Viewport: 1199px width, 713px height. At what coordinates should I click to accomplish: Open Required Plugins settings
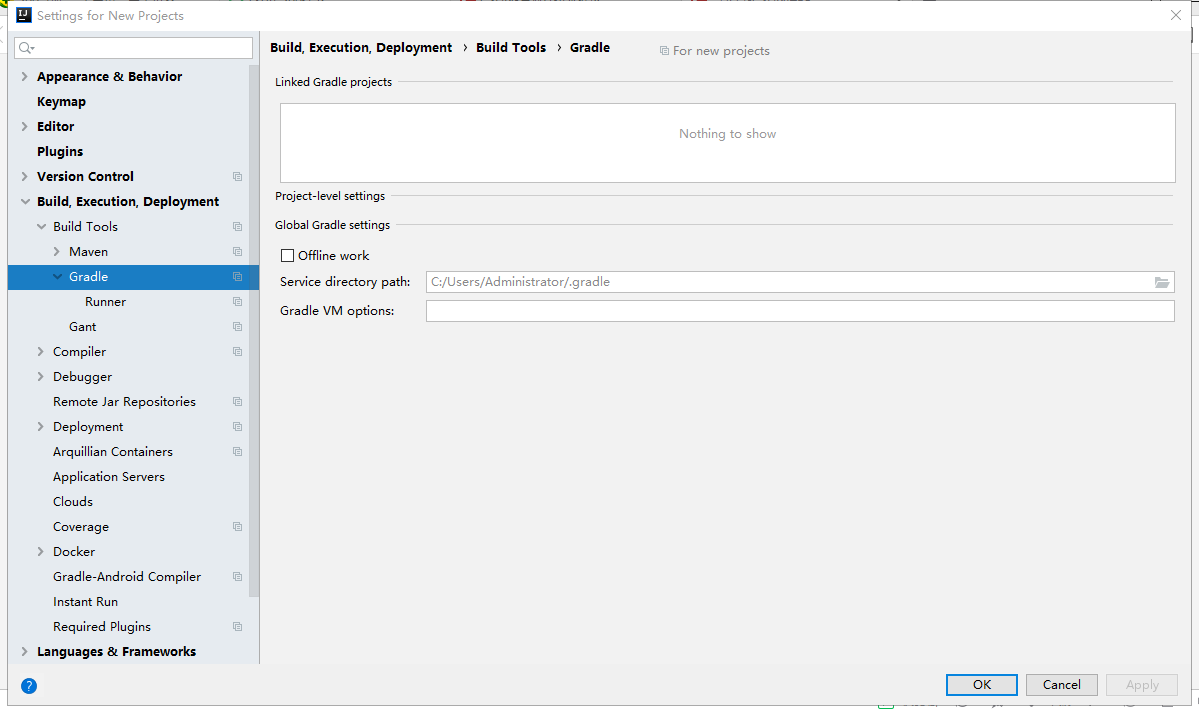pyautogui.click(x=102, y=627)
